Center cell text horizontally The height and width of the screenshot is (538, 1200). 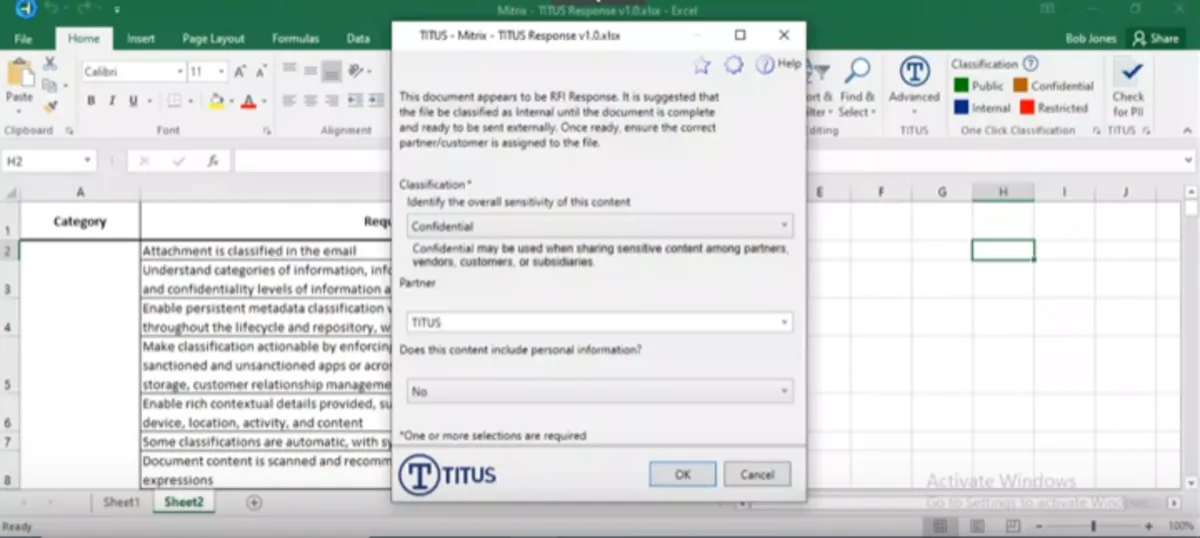[310, 101]
